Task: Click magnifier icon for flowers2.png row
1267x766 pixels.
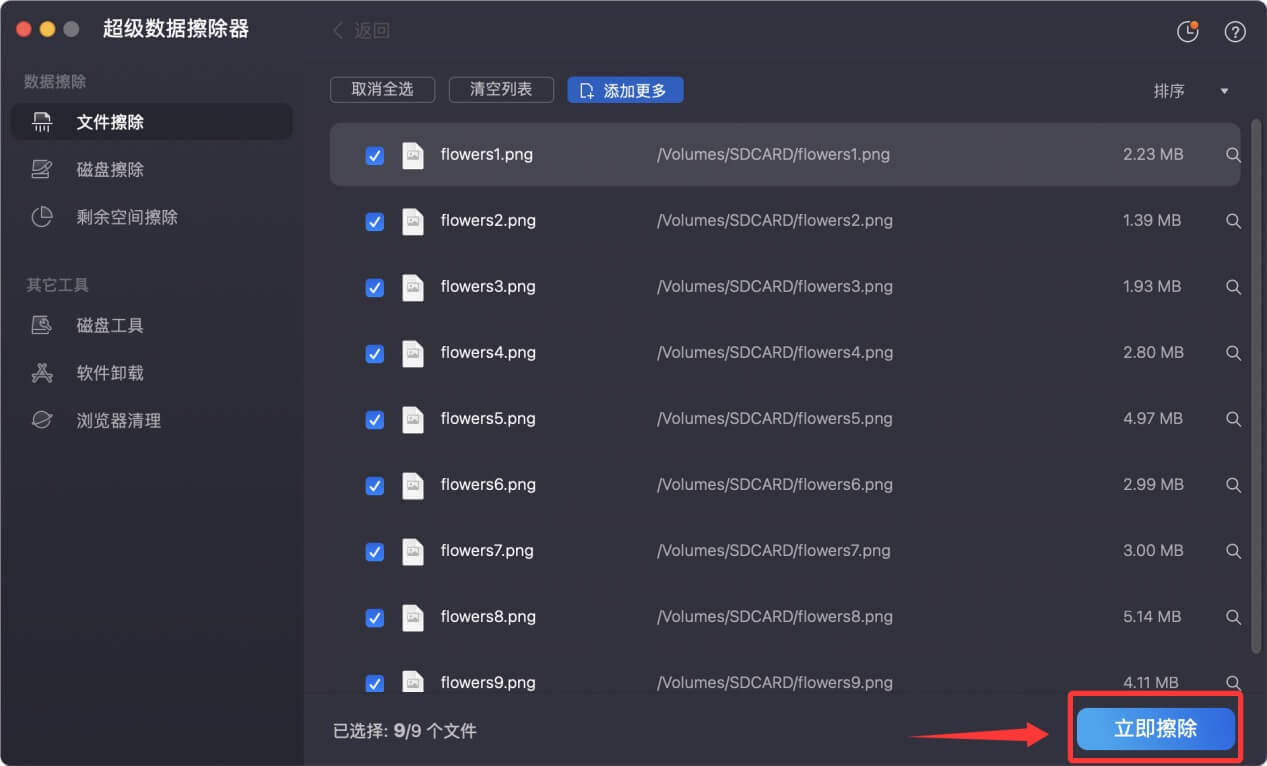Action: tap(1233, 221)
